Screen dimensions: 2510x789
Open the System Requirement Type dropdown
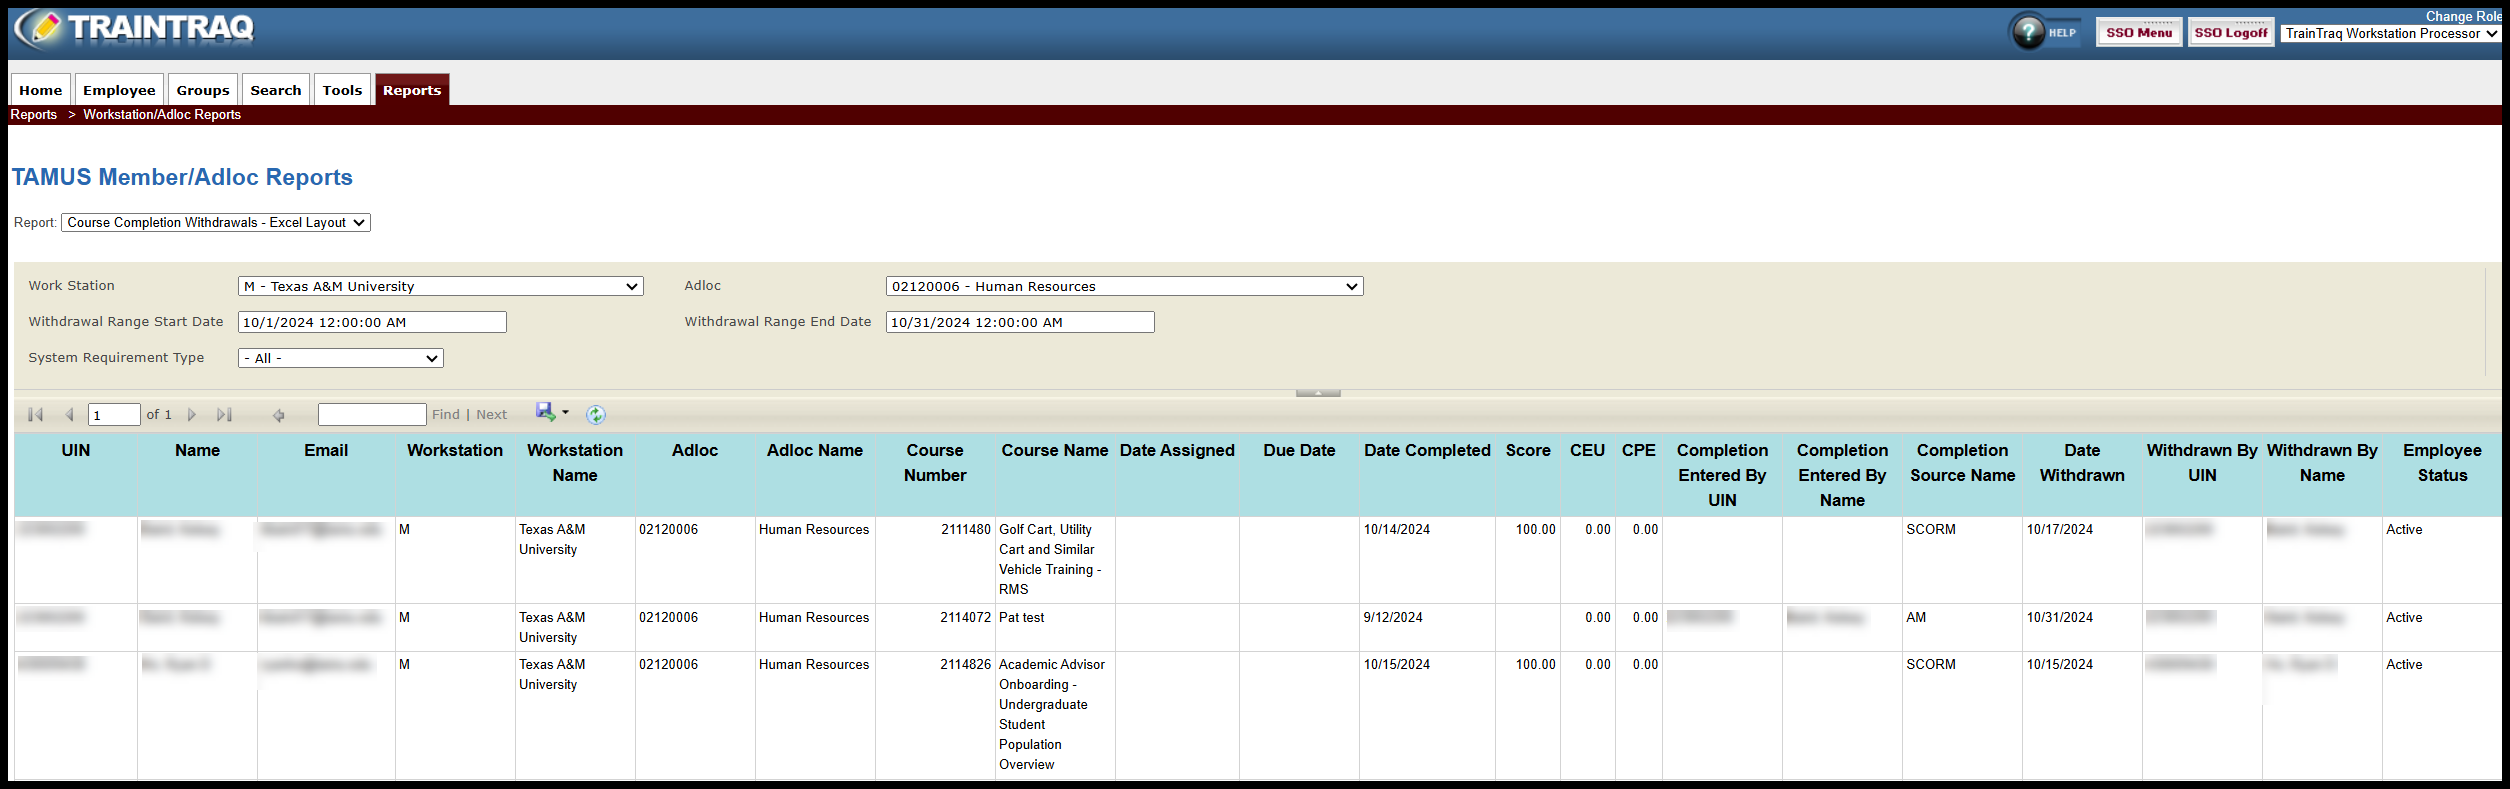340,359
